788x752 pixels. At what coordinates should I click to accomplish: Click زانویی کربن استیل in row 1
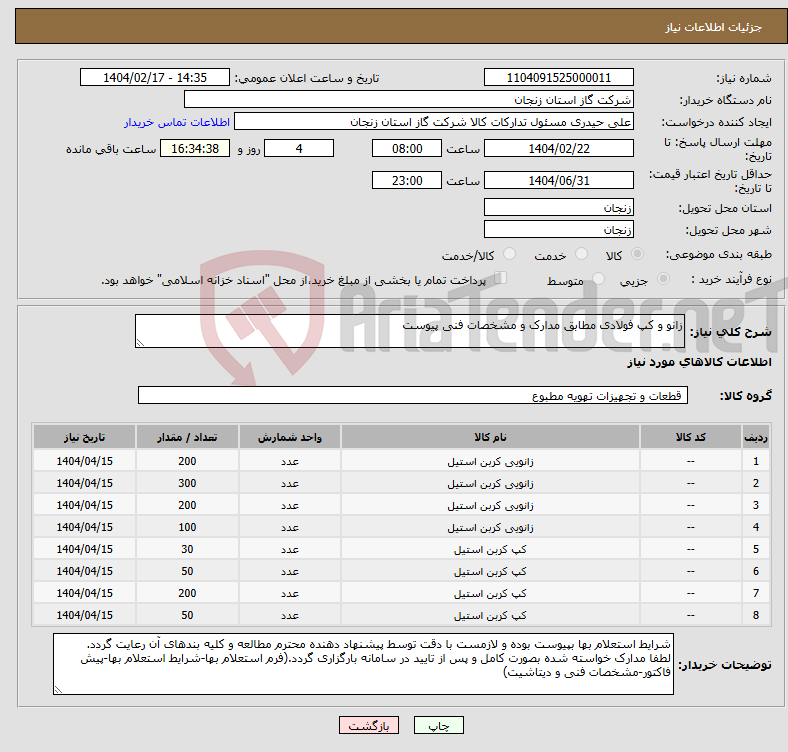pyautogui.click(x=490, y=461)
